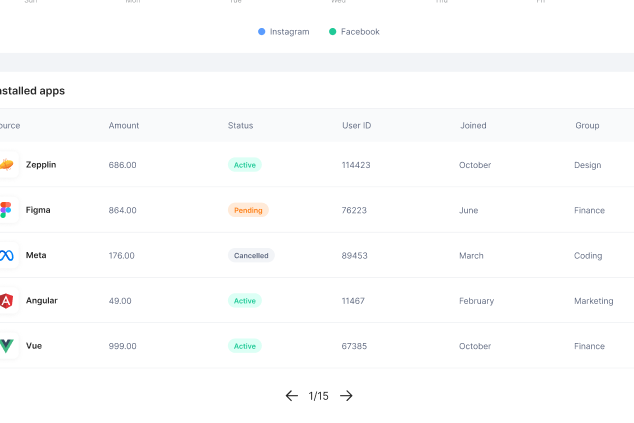
Task: Click the Pending status badge for Figma
Action: (x=248, y=210)
